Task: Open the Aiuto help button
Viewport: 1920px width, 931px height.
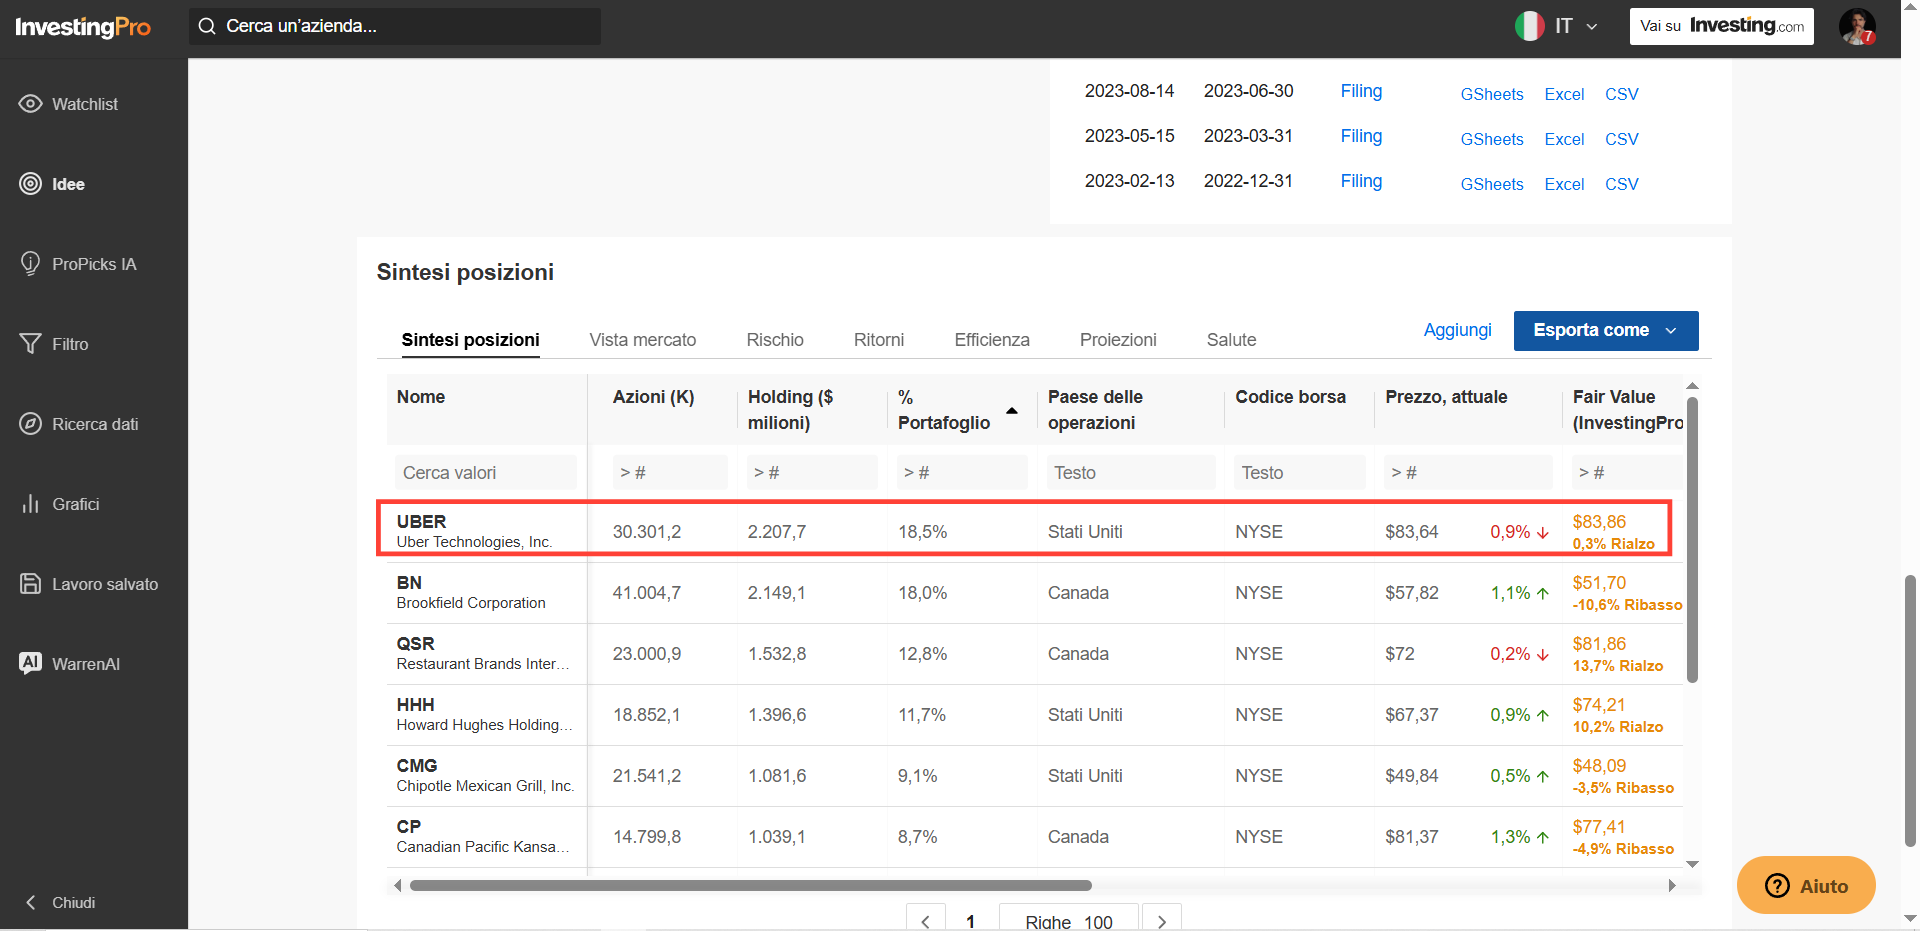Action: click(x=1806, y=885)
